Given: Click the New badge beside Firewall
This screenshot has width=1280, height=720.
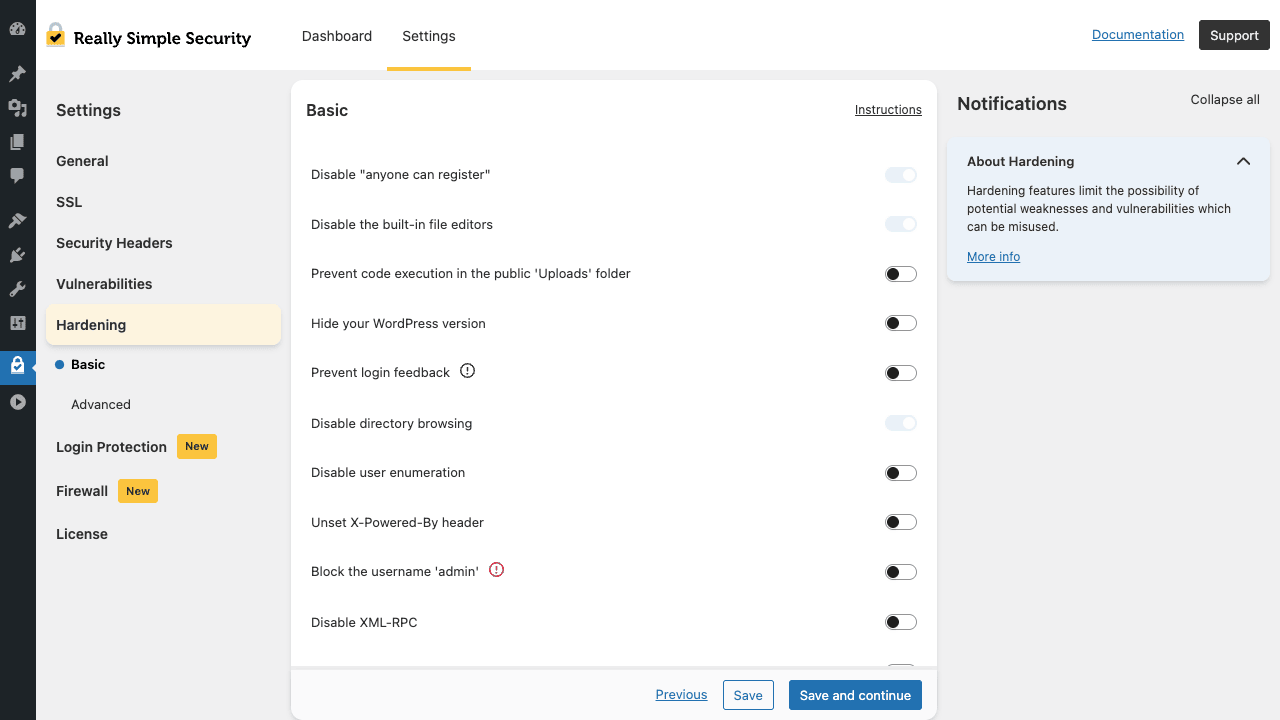Looking at the screenshot, I should pos(138,491).
